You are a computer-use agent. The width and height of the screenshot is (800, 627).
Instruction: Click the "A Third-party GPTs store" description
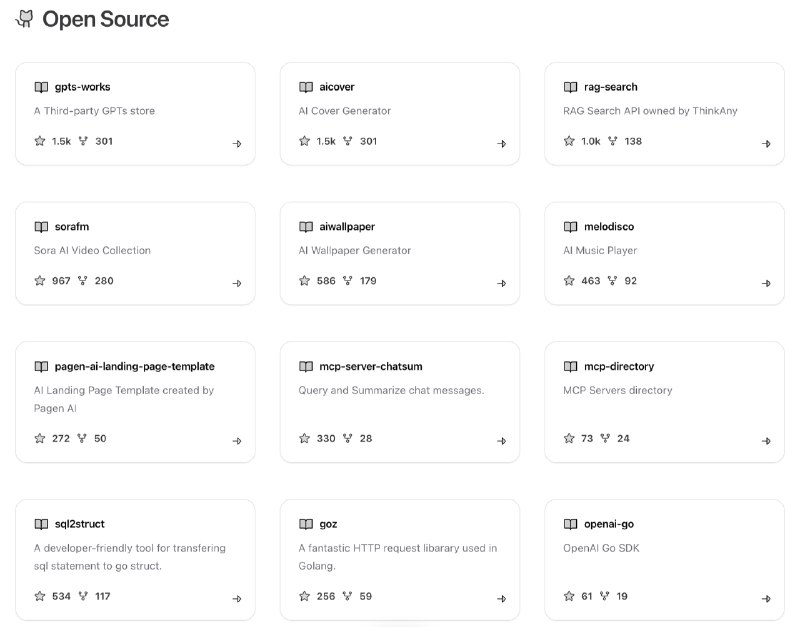coord(94,111)
